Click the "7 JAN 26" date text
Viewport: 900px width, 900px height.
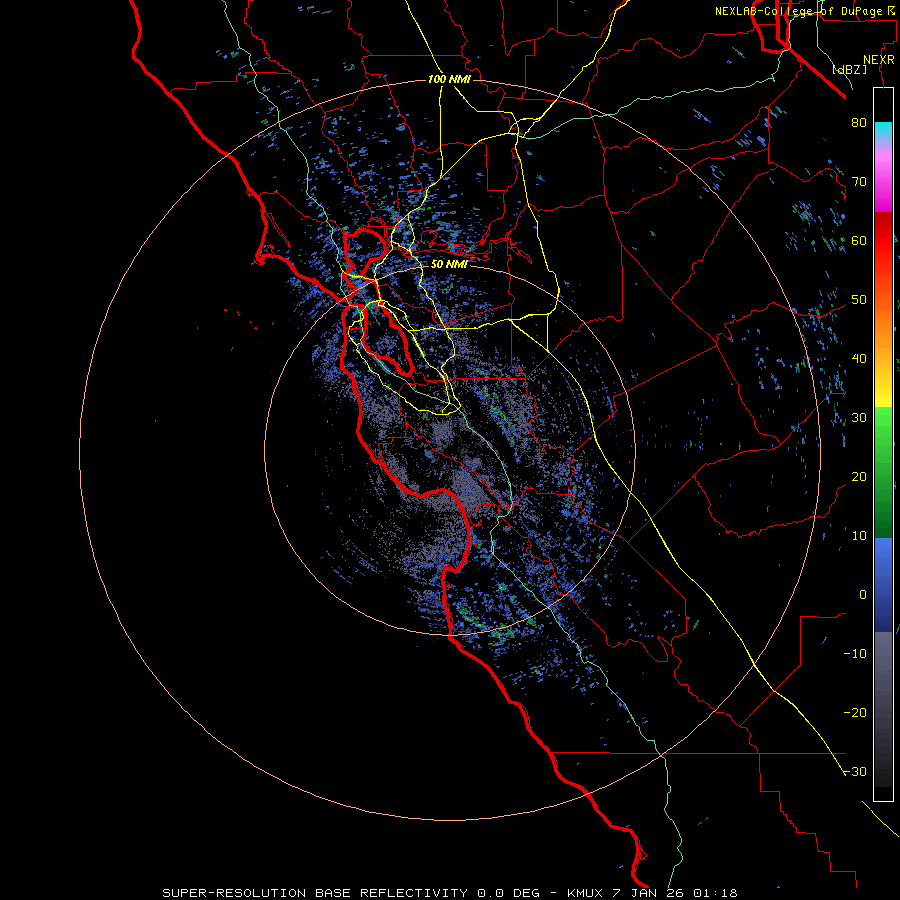point(646,893)
